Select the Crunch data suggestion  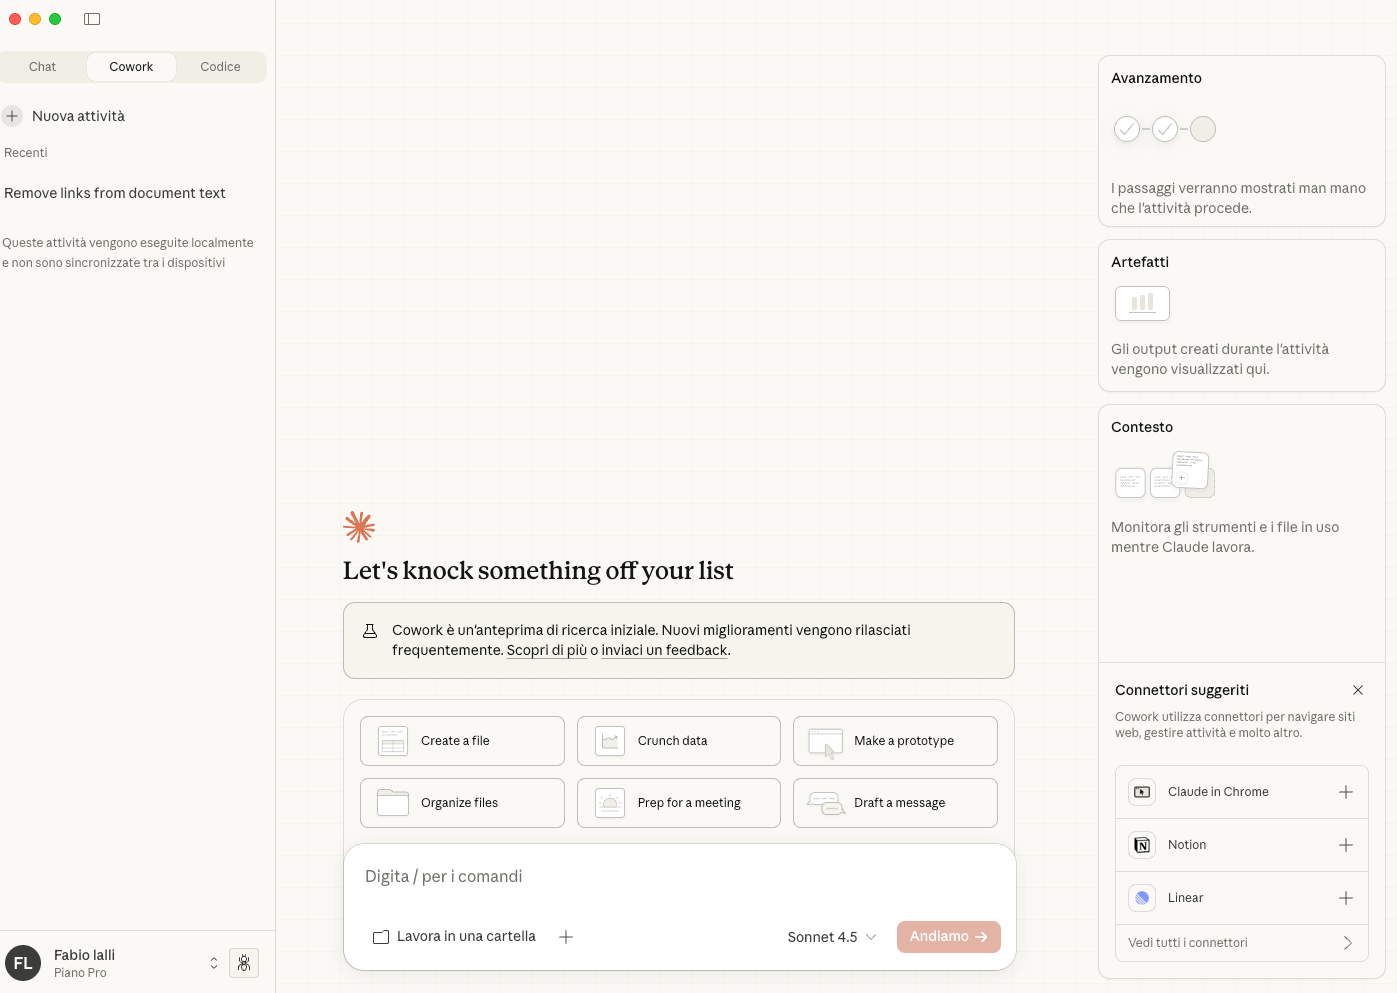click(x=678, y=741)
